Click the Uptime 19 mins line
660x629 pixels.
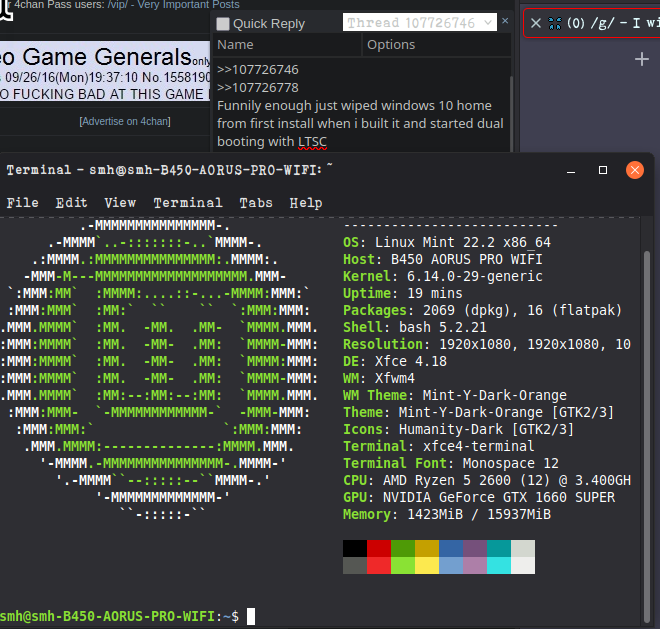tap(403, 293)
